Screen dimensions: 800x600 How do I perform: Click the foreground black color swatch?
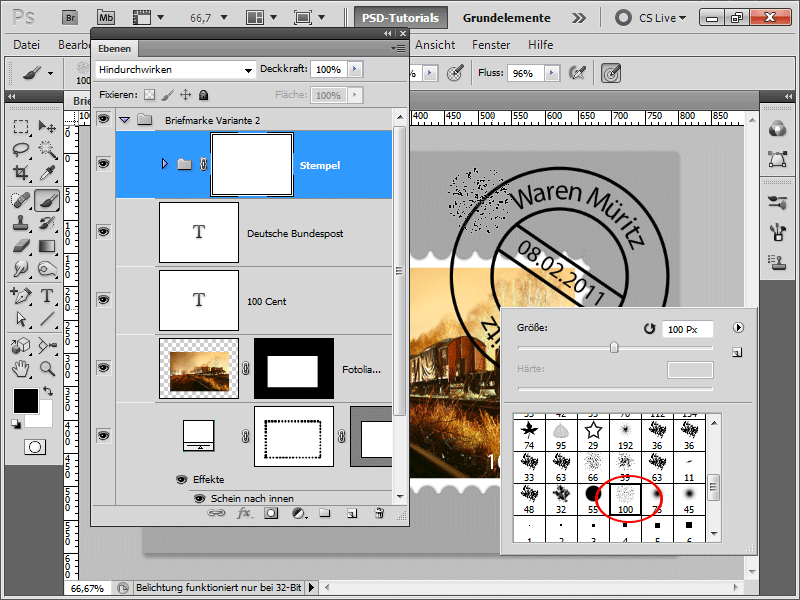(x=26, y=401)
